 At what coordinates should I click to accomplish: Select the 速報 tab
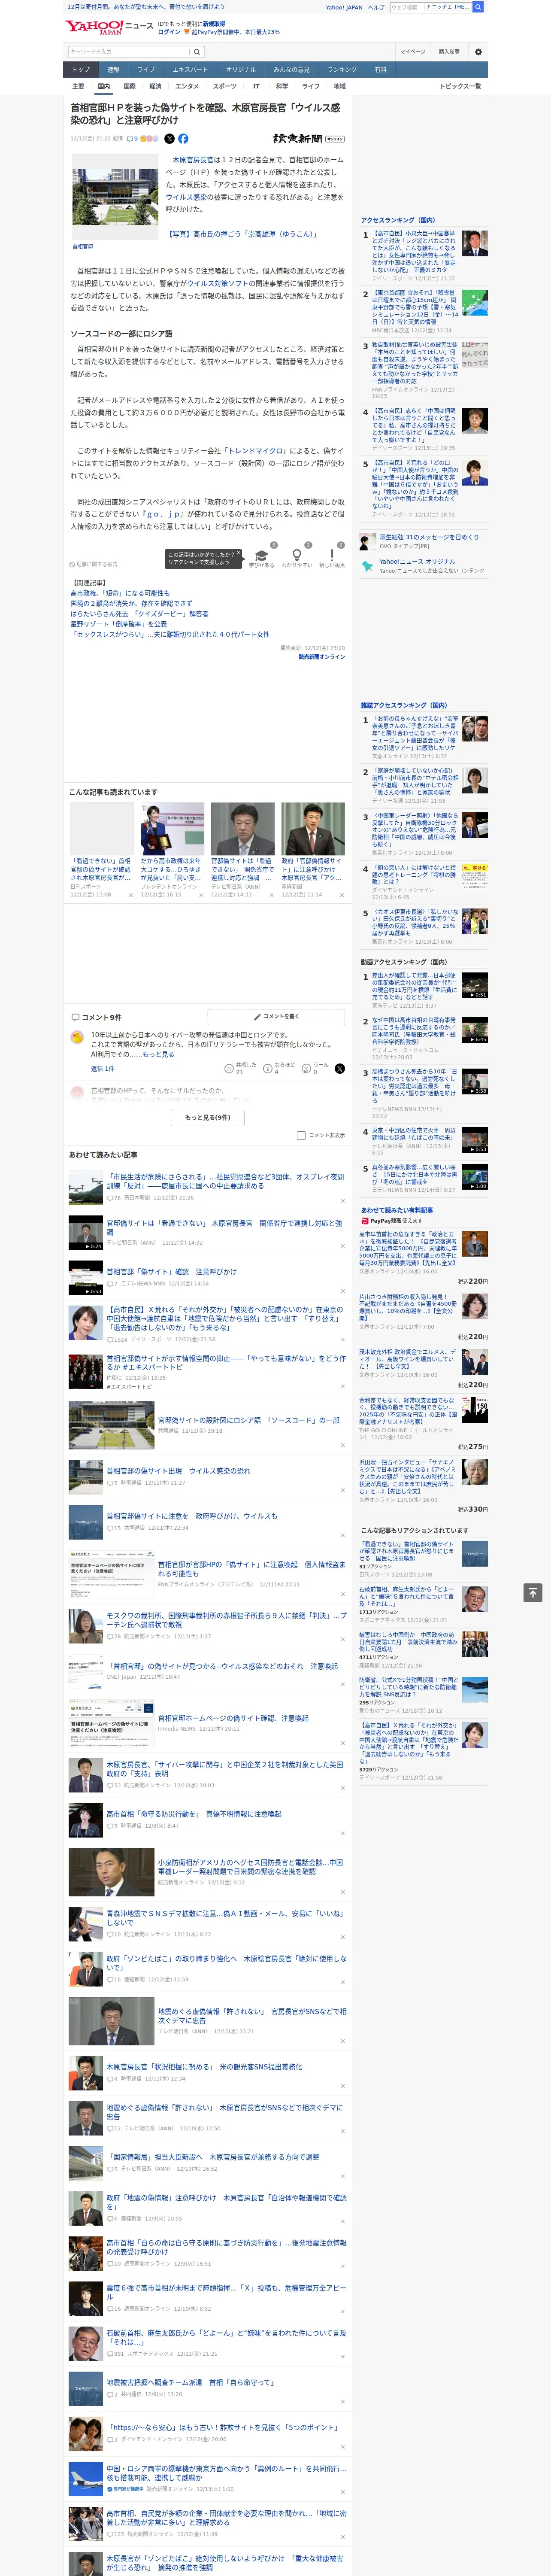113,70
